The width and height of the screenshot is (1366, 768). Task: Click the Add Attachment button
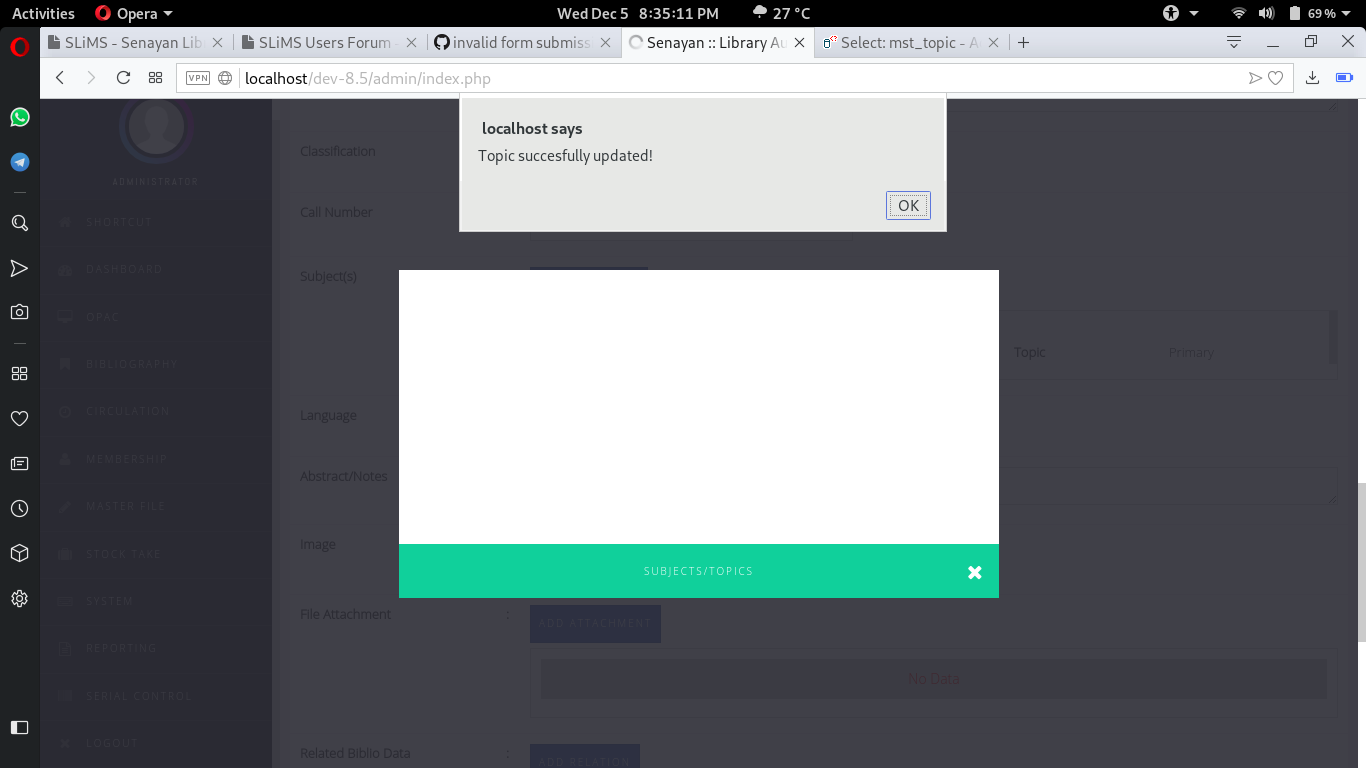595,623
